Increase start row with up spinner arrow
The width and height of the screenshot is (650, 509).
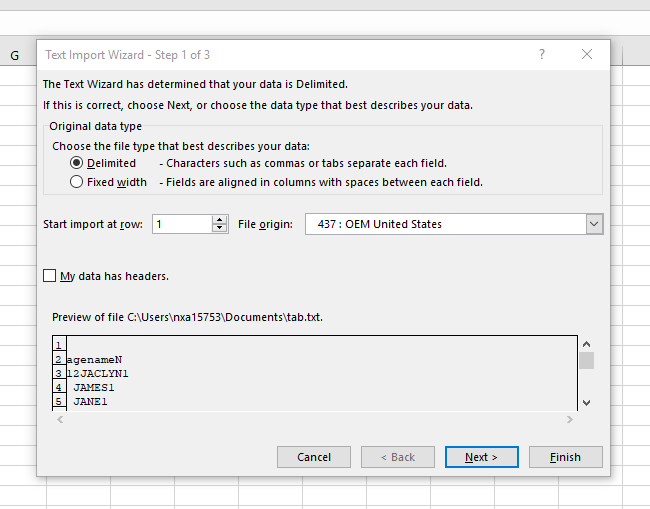[x=220, y=220]
